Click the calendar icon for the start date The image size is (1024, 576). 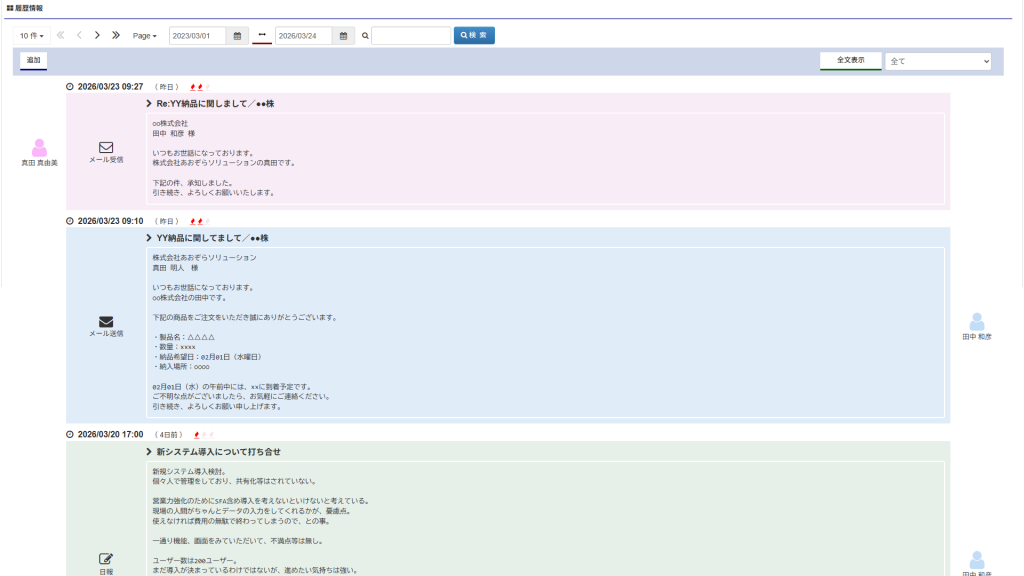(x=238, y=36)
